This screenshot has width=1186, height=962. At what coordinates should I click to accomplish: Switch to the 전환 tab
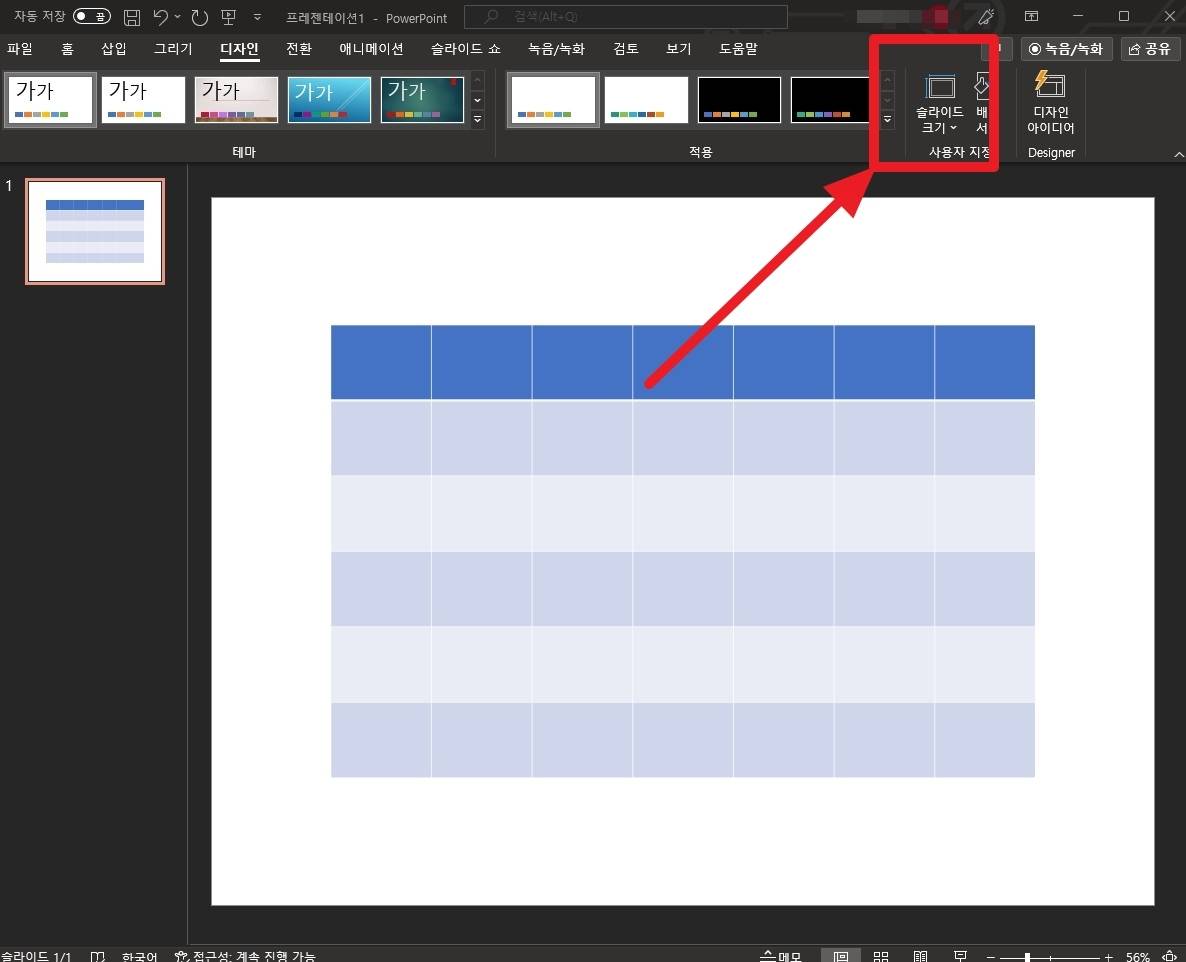(x=299, y=49)
